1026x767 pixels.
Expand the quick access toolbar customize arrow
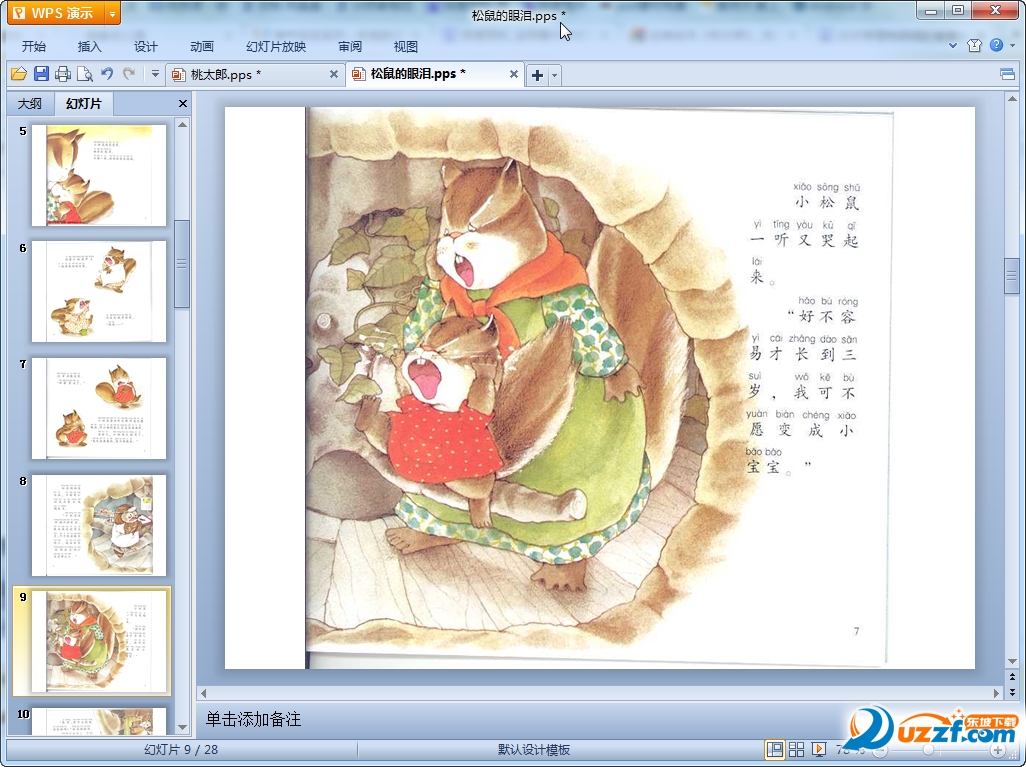coord(155,74)
